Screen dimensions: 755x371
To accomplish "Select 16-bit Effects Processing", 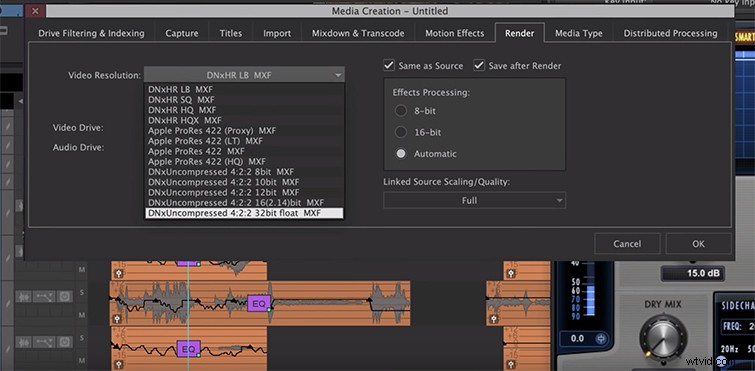I will click(401, 132).
